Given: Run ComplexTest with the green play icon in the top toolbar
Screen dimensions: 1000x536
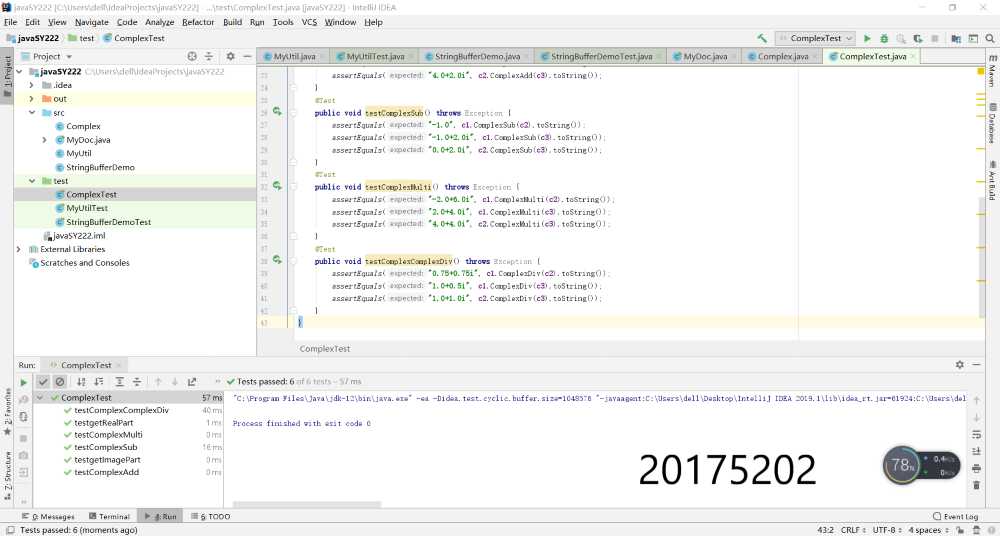Looking at the screenshot, I should tap(867, 38).
